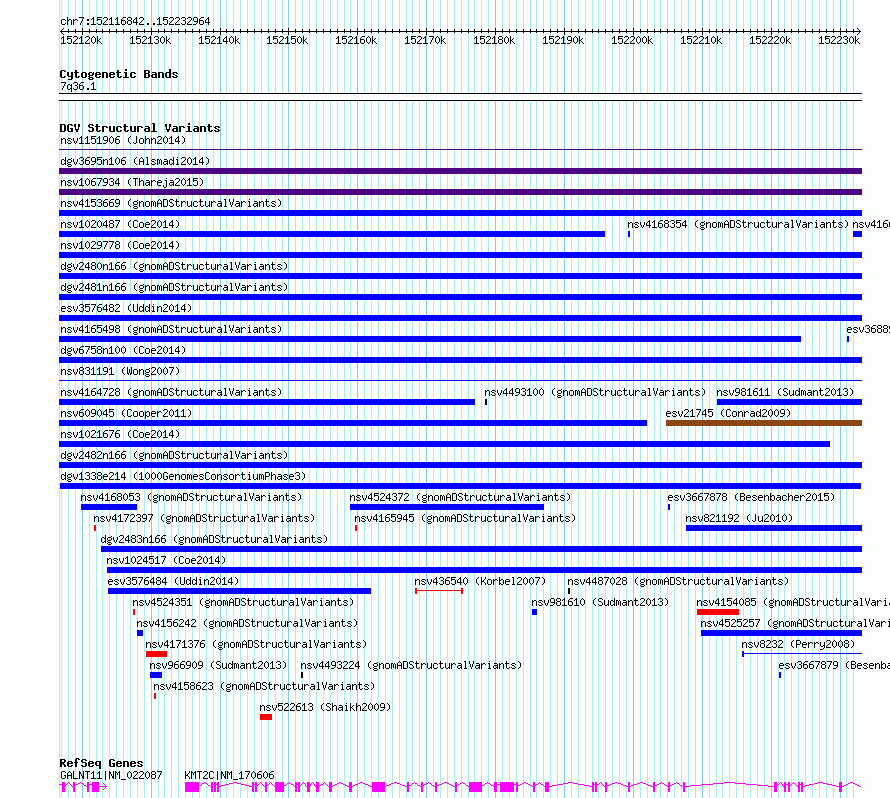Viewport: 890px width, 798px height.
Task: Select the nsv522613 (Shaikh2009) label
Action: click(325, 707)
